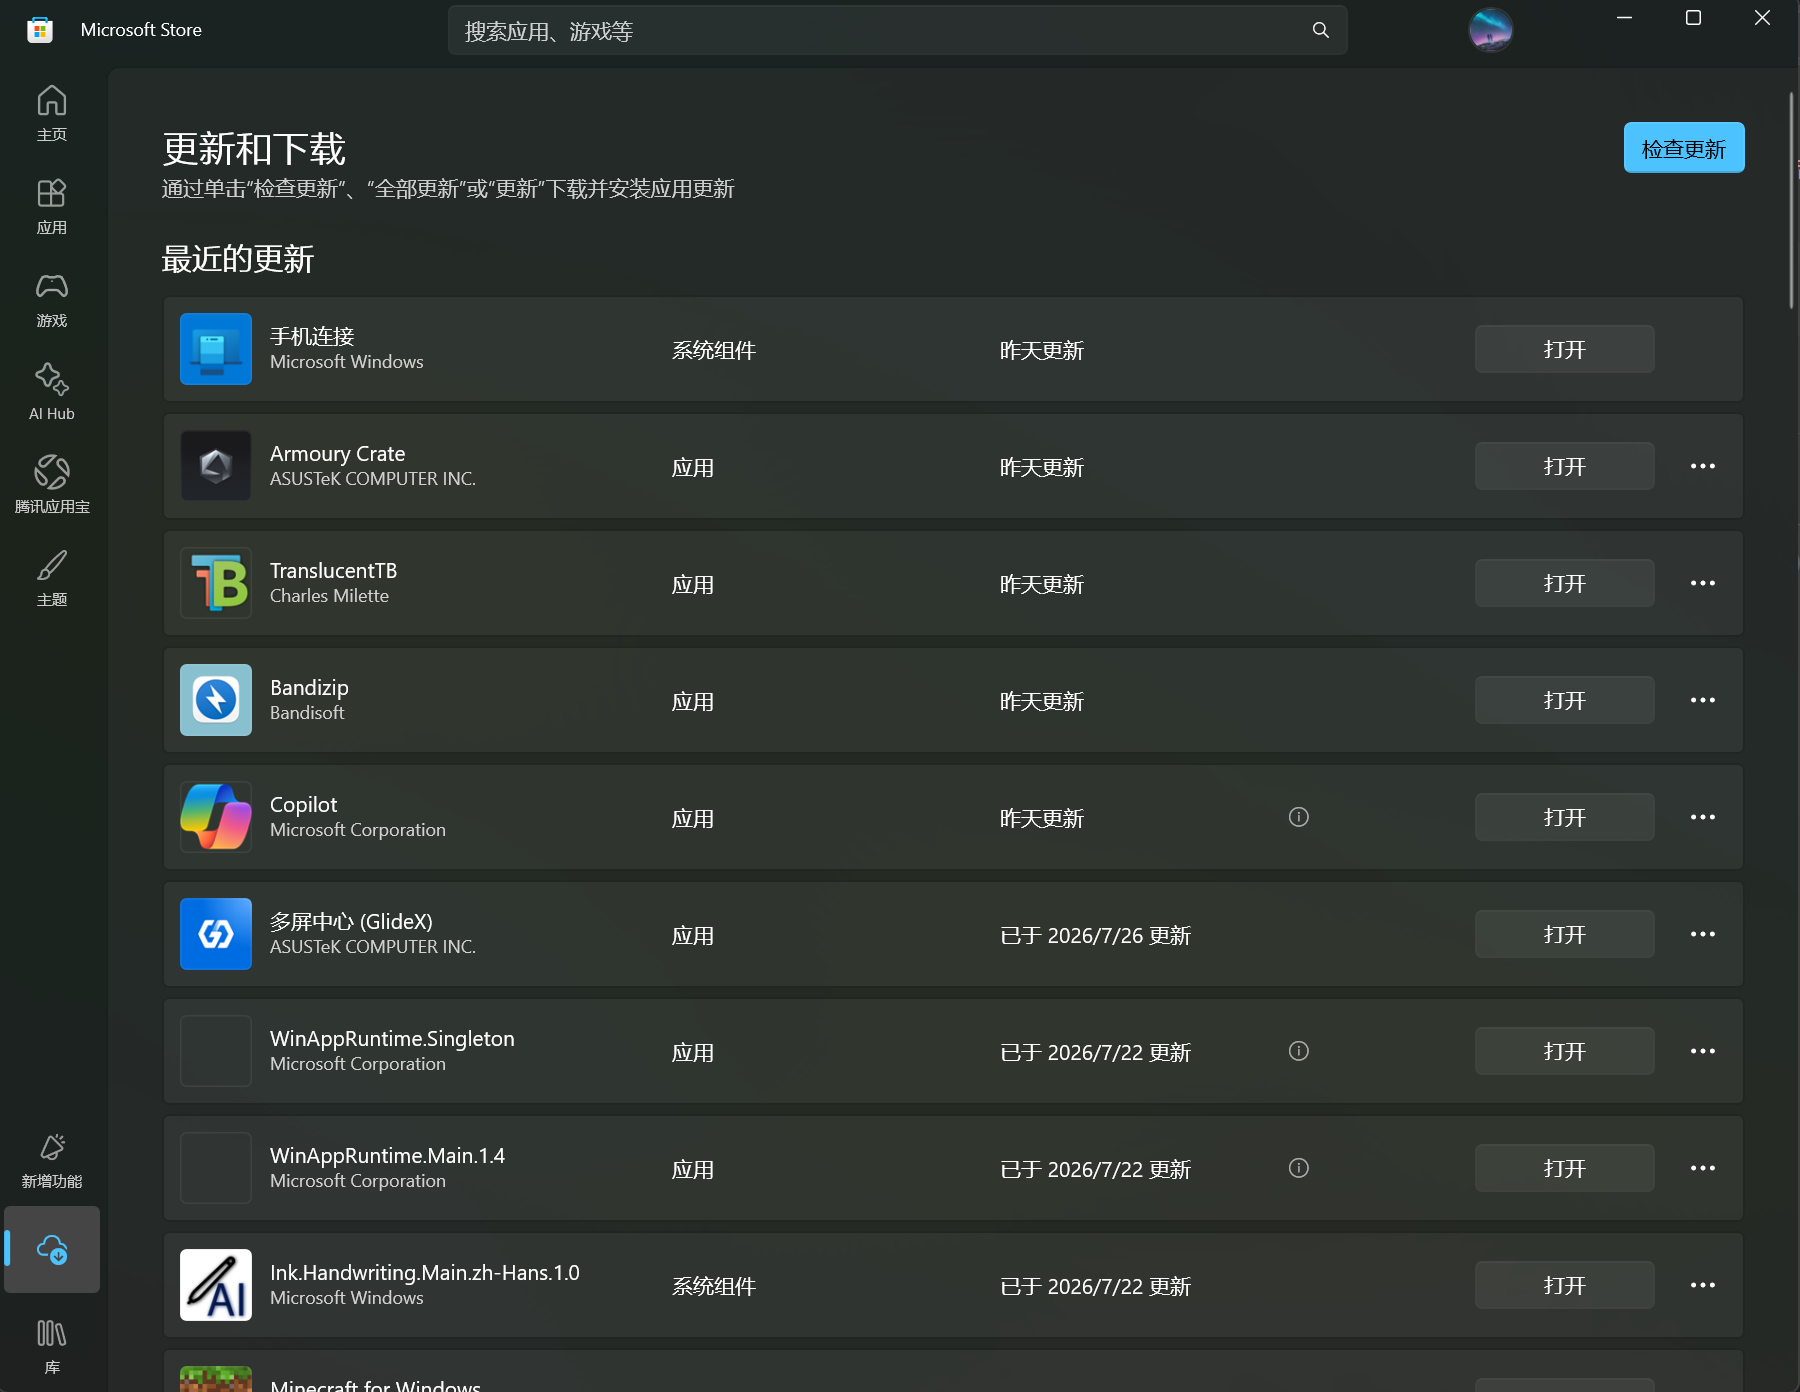1800x1392 pixels.
Task: Click 打开 for Bandizip
Action: [x=1565, y=700]
